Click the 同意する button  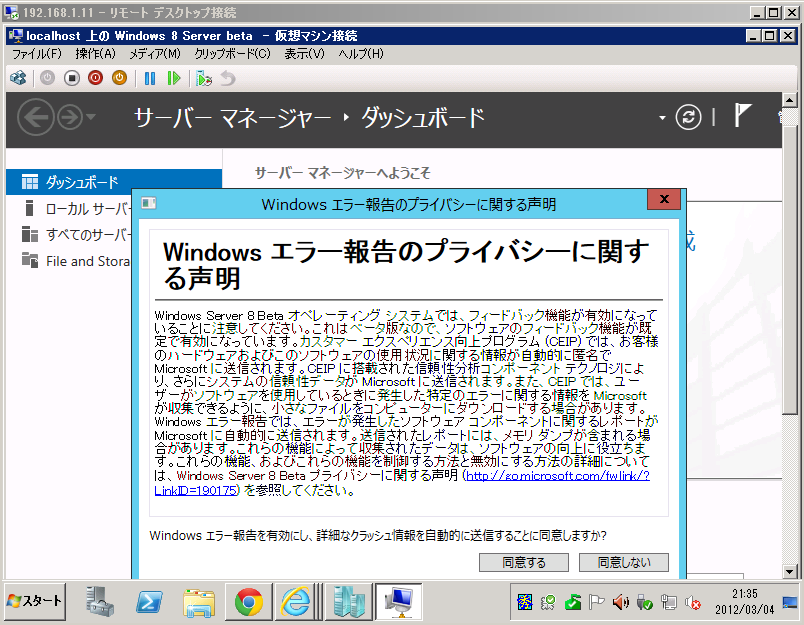click(523, 563)
